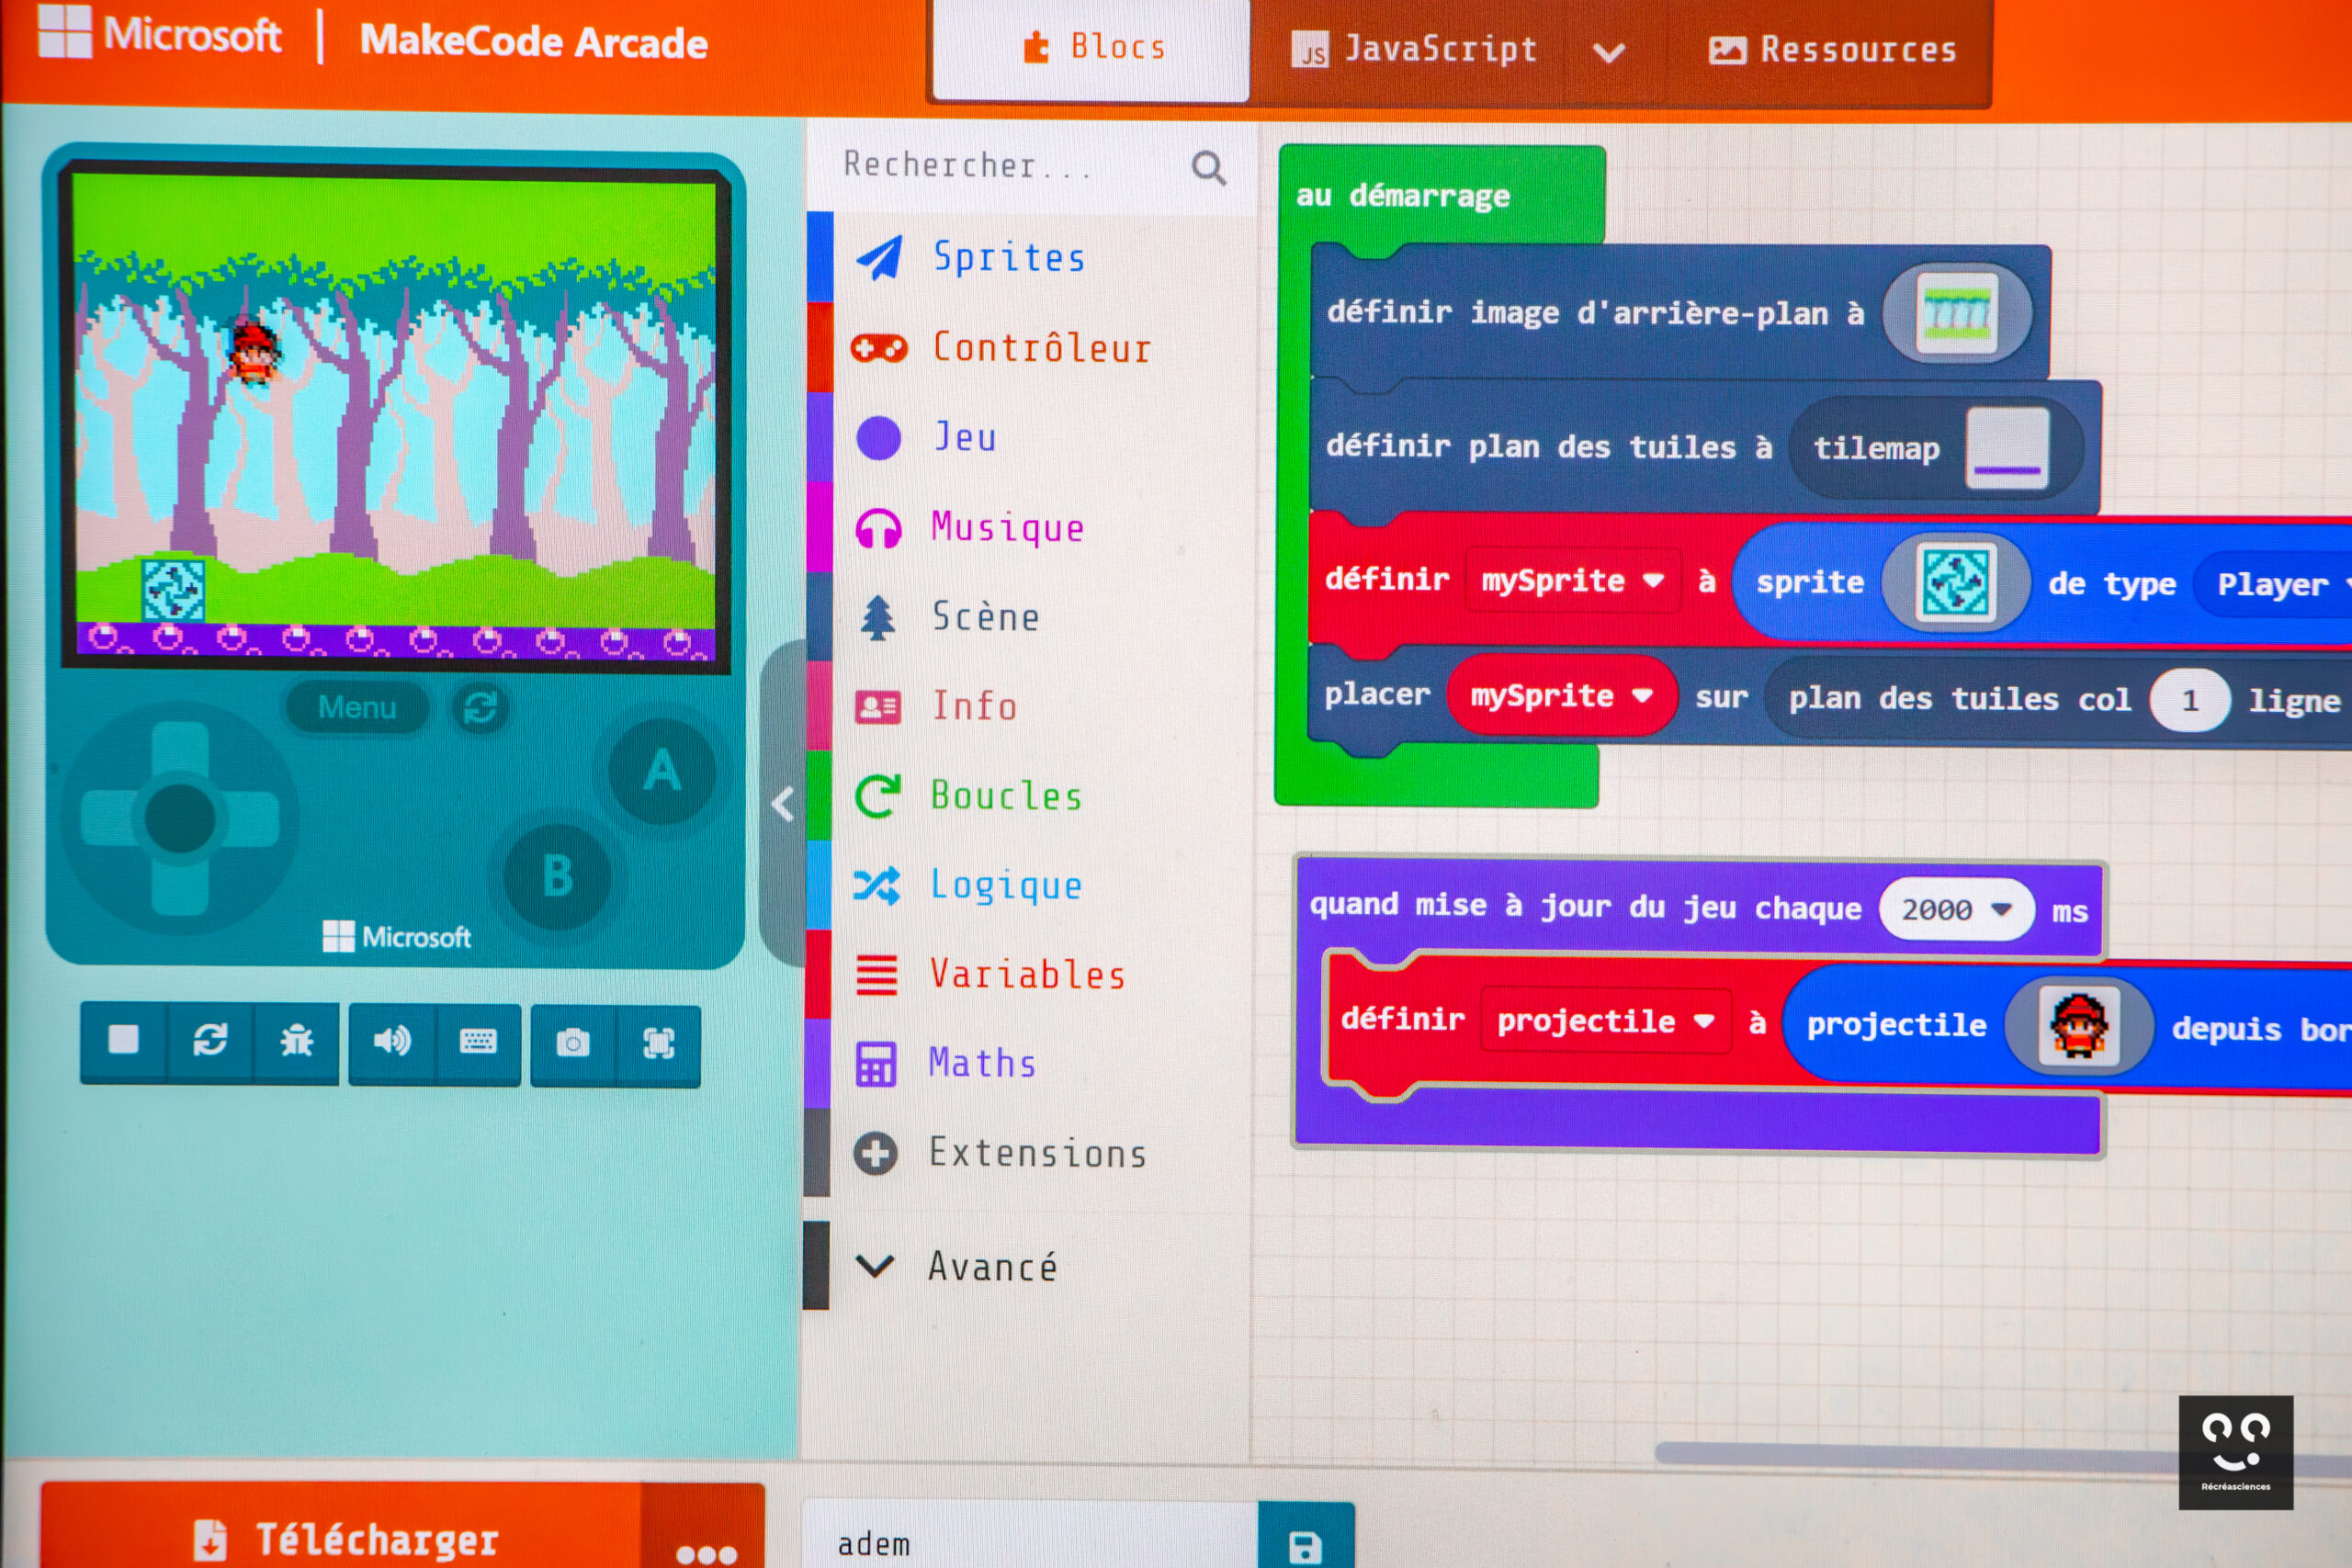Image resolution: width=2352 pixels, height=1568 pixels.
Task: Open the projectile variable dropdown
Action: point(1605,1021)
